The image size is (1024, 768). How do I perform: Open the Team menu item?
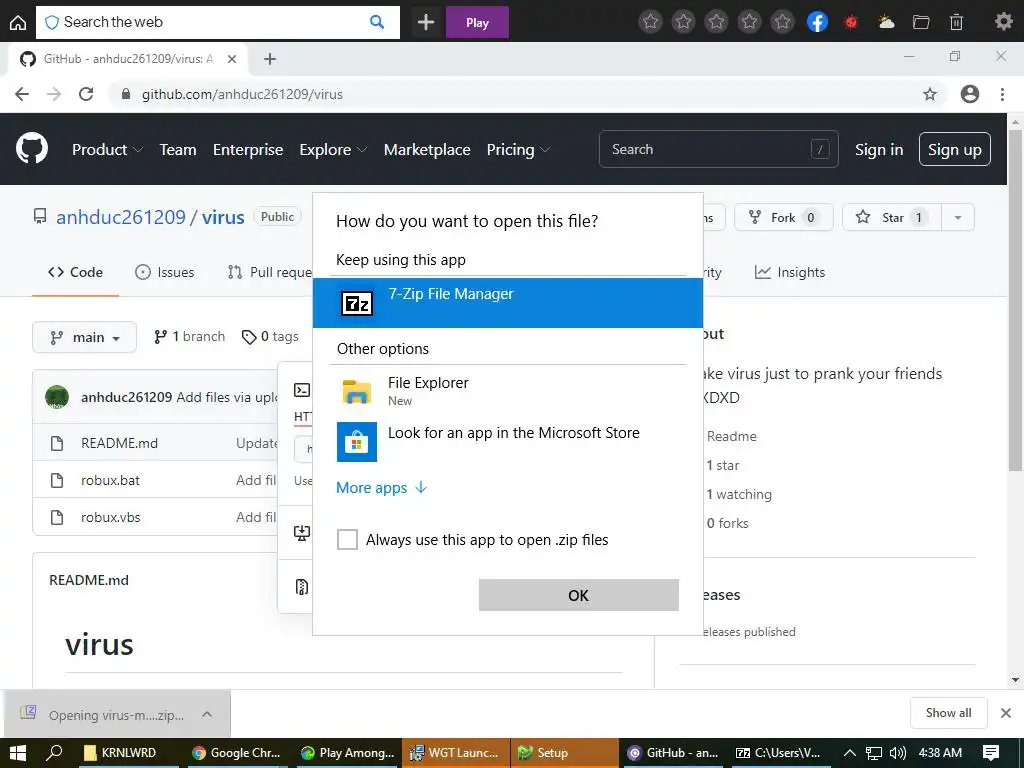(178, 150)
